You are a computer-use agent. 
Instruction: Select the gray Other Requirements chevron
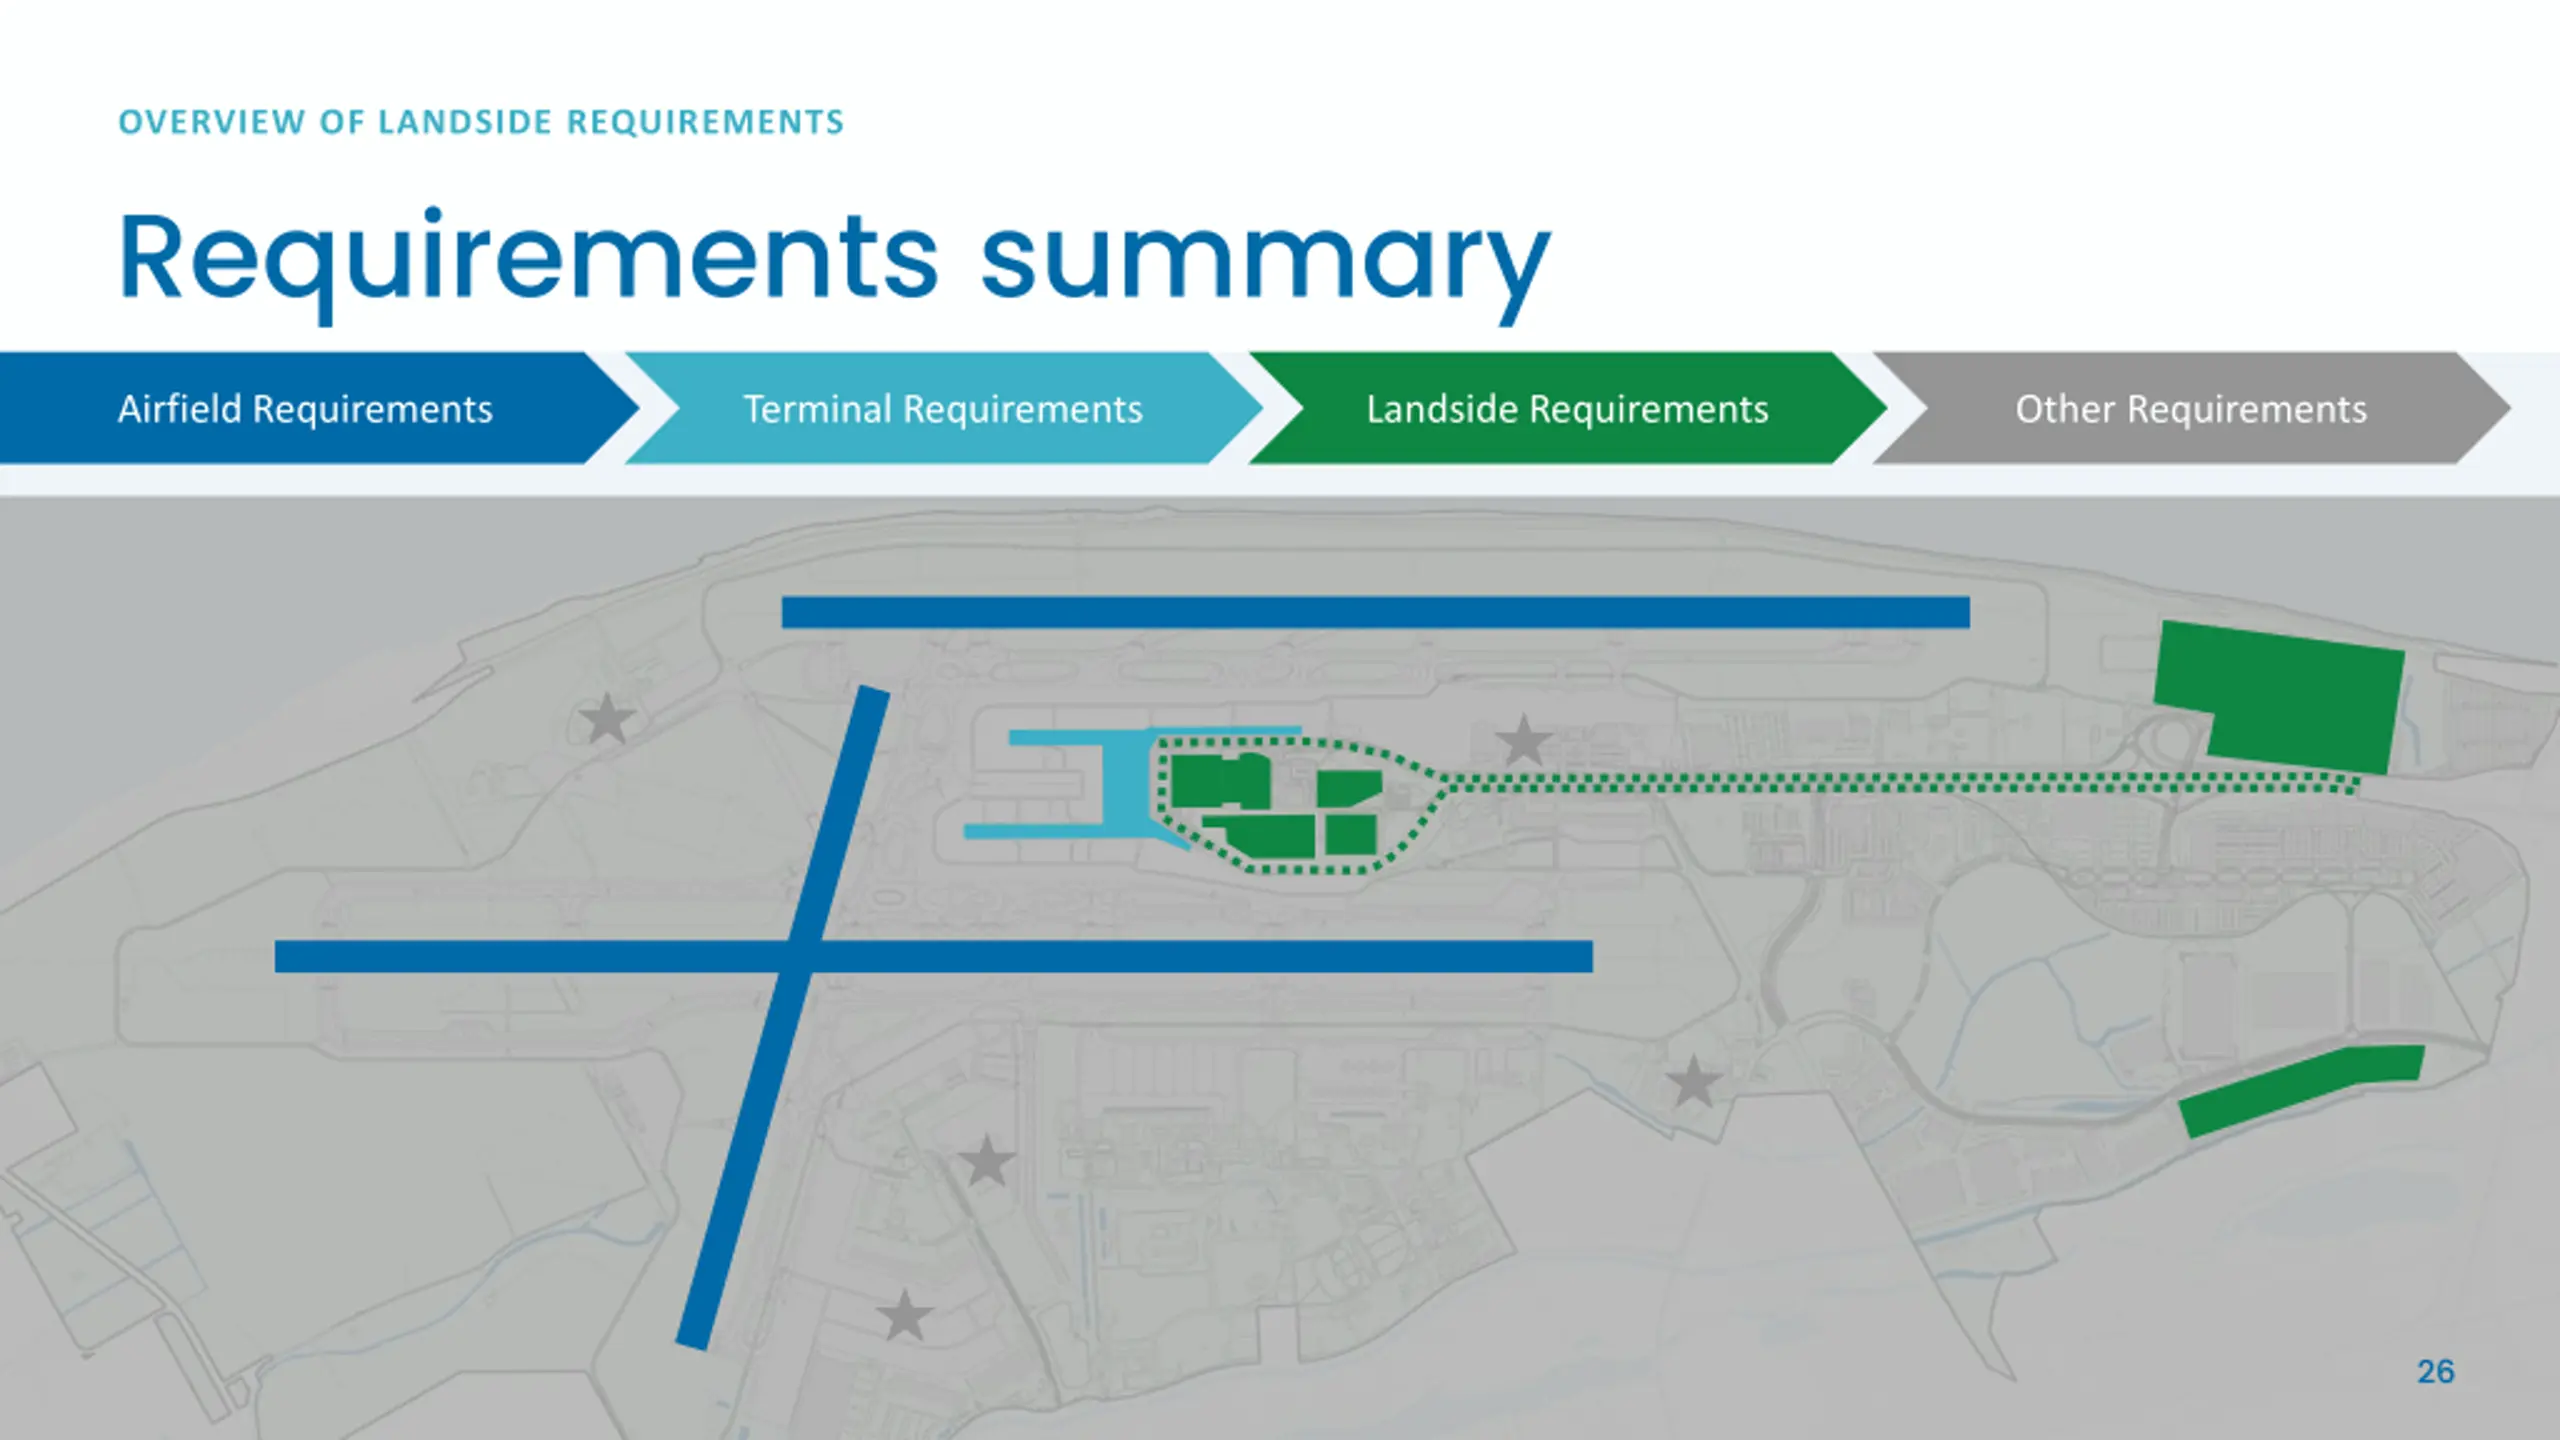[x=2190, y=409]
